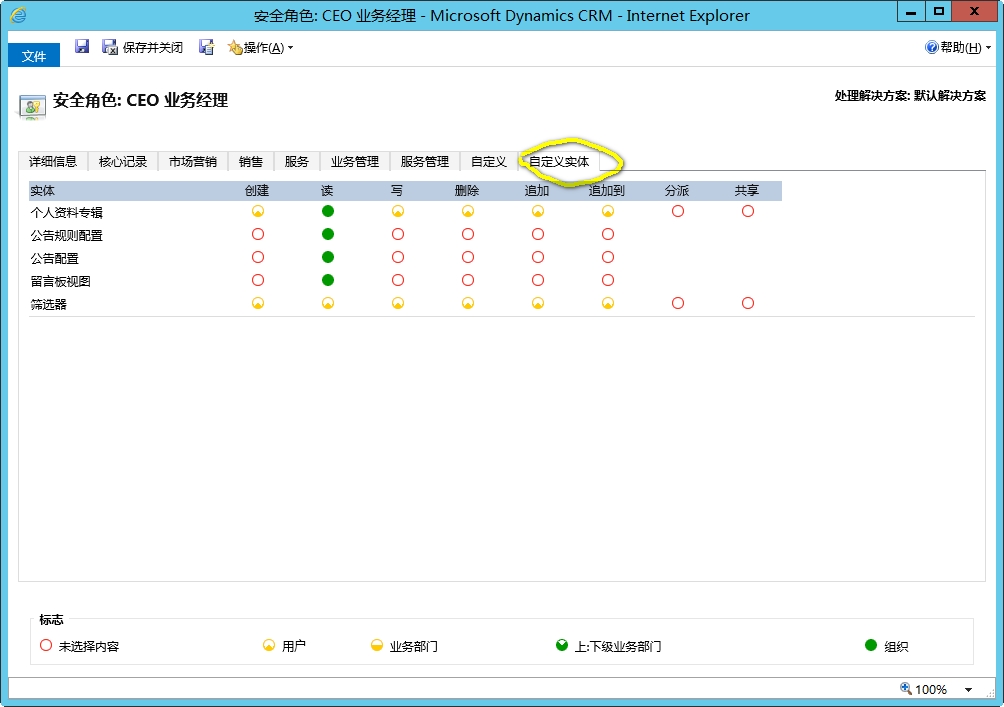Toggle 写 privilege for 个人资料专辑
Viewport: 1004px width, 707px height.
click(x=398, y=211)
